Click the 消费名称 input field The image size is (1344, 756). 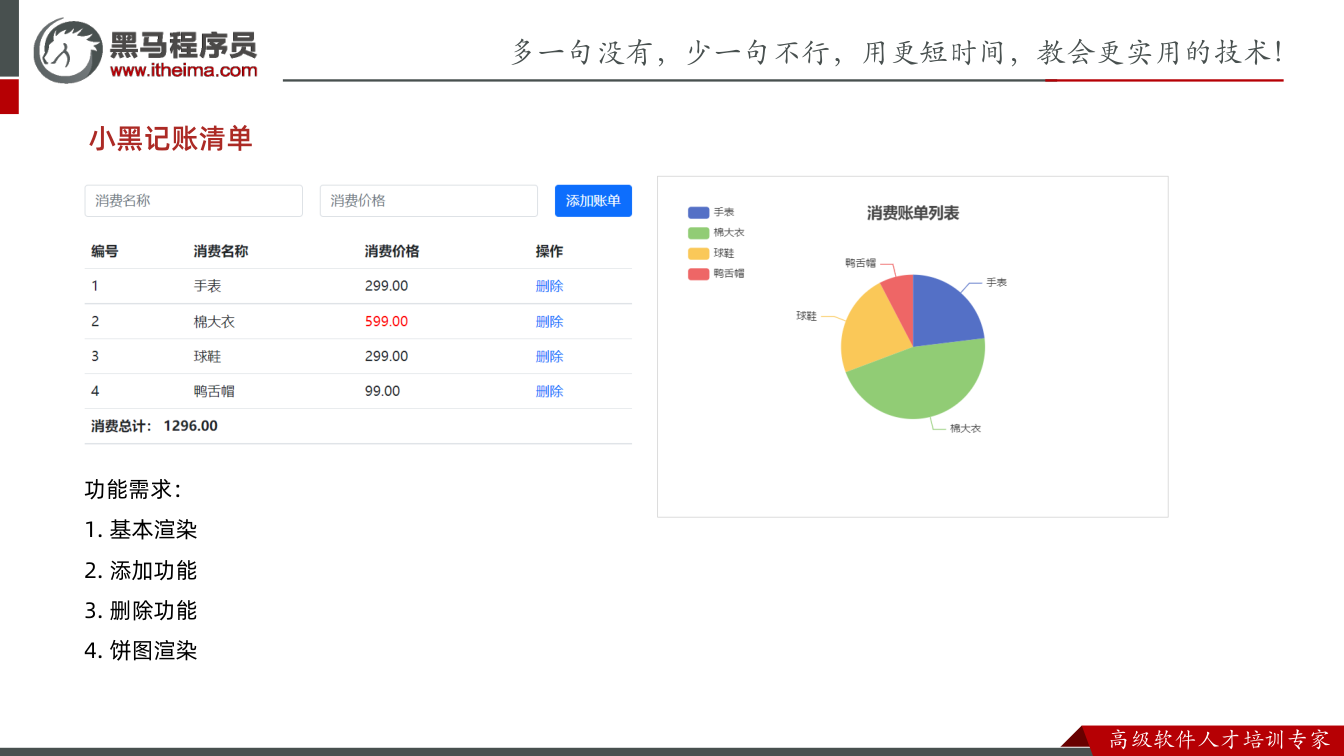pyautogui.click(x=194, y=201)
